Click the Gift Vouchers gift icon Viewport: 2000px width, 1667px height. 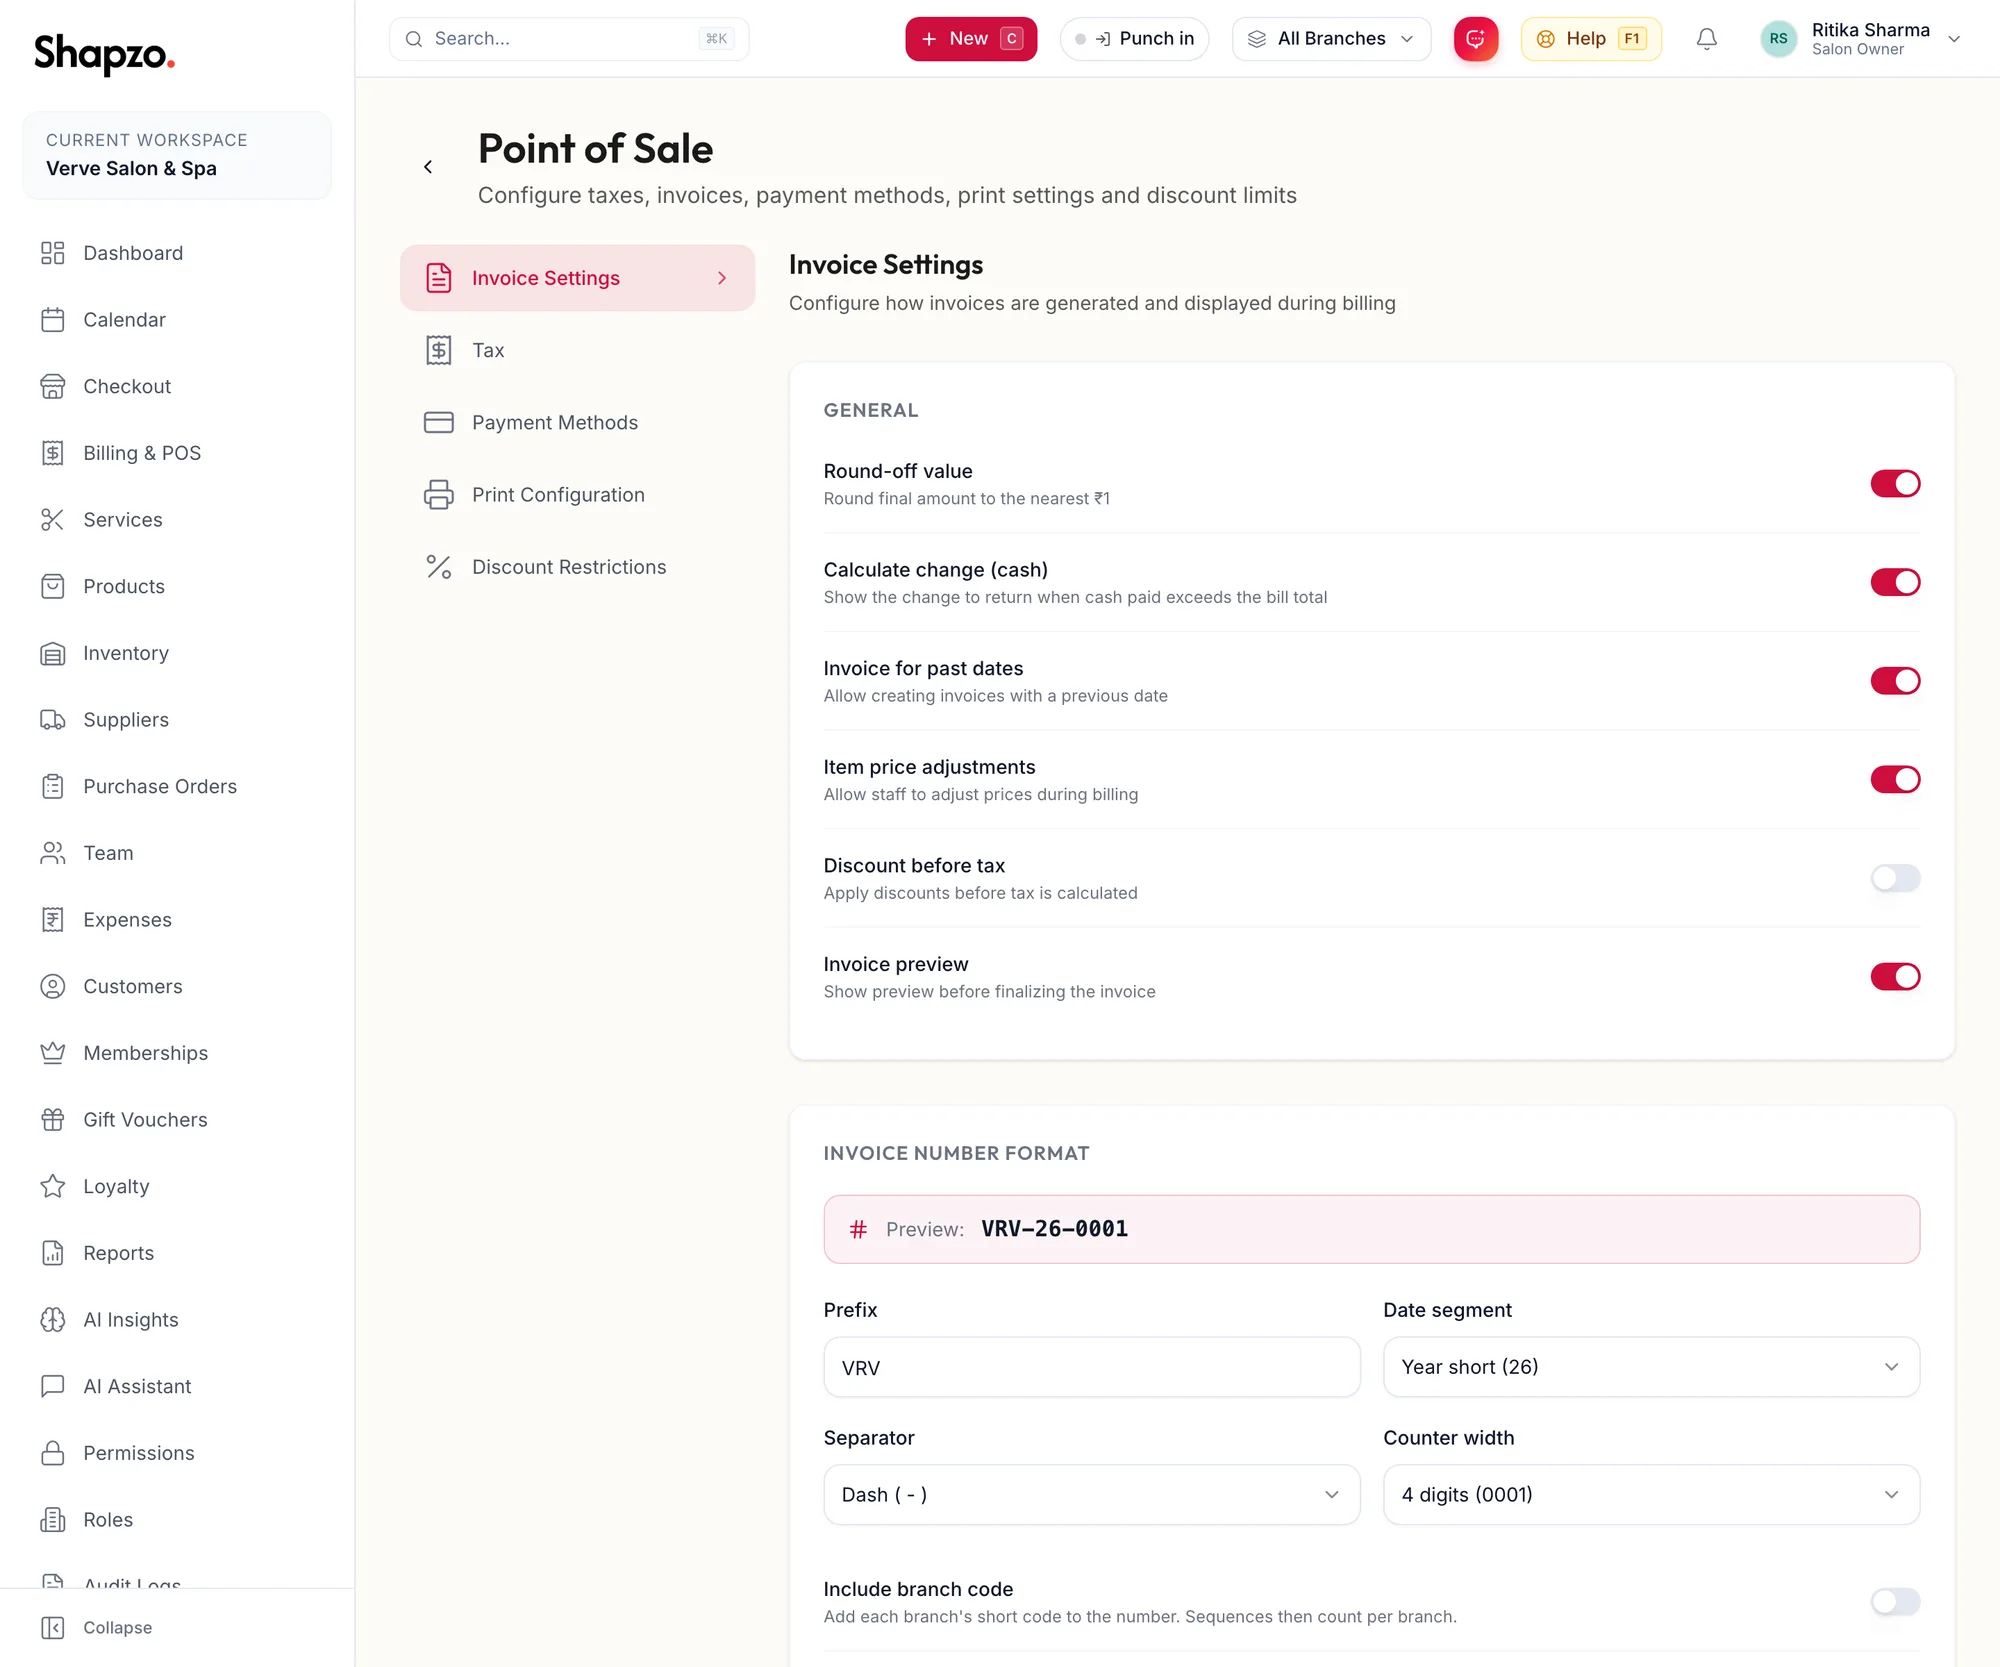click(53, 1120)
